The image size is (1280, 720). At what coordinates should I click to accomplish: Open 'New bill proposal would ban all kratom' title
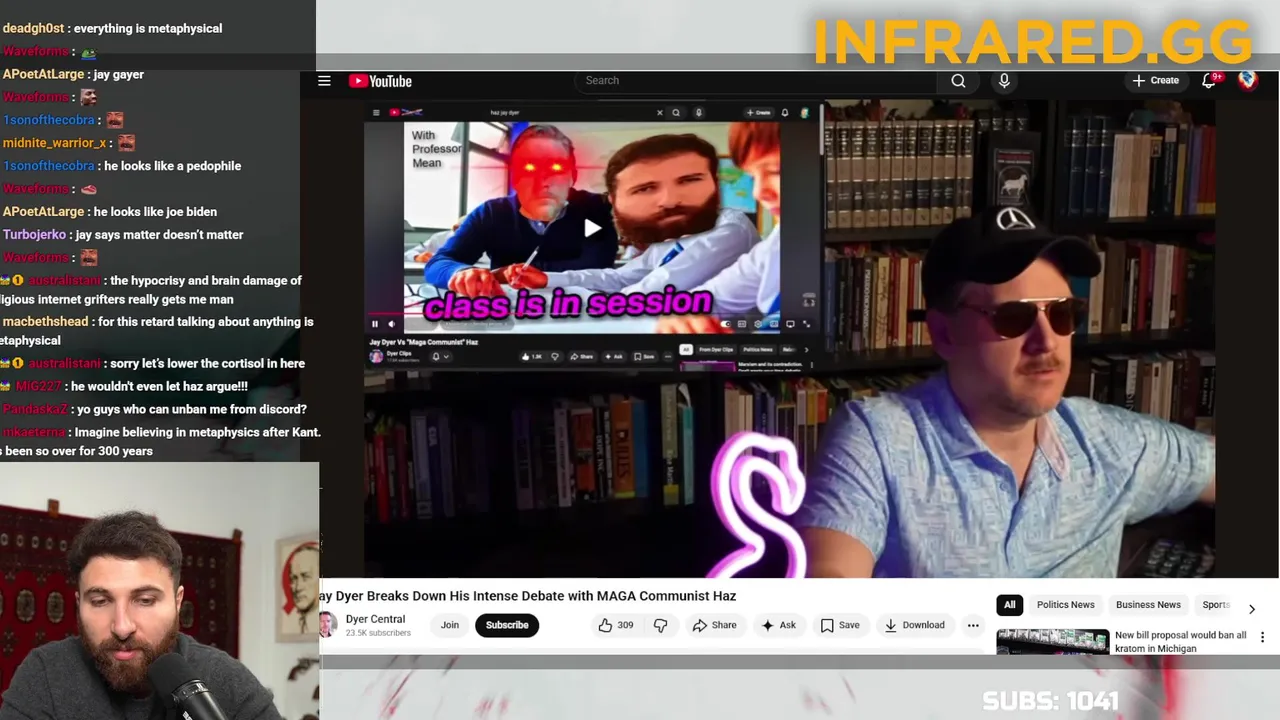pos(1181,641)
